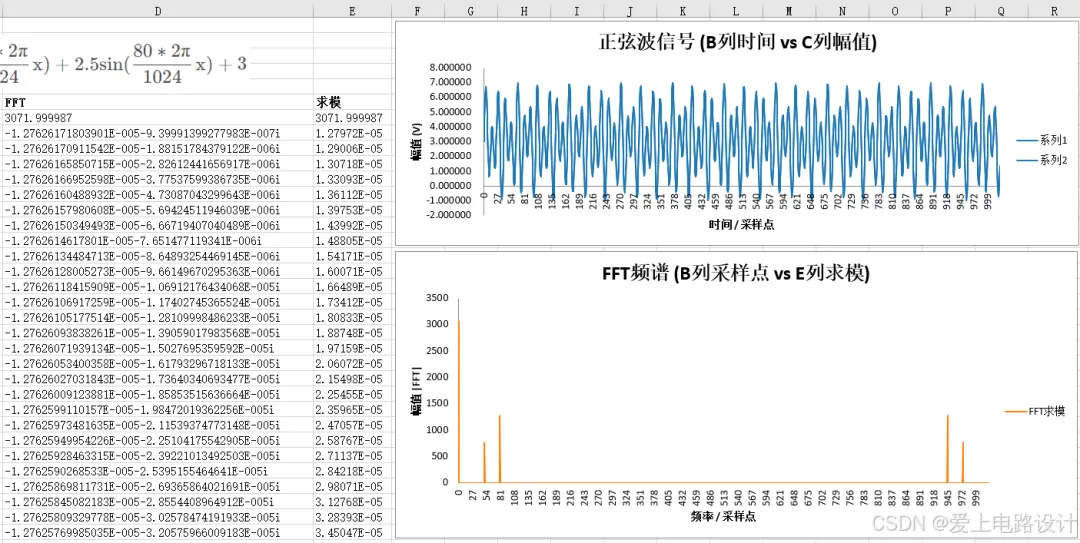Select cell with value 1.73412E-05
The image size is (1080, 543).
(353, 303)
